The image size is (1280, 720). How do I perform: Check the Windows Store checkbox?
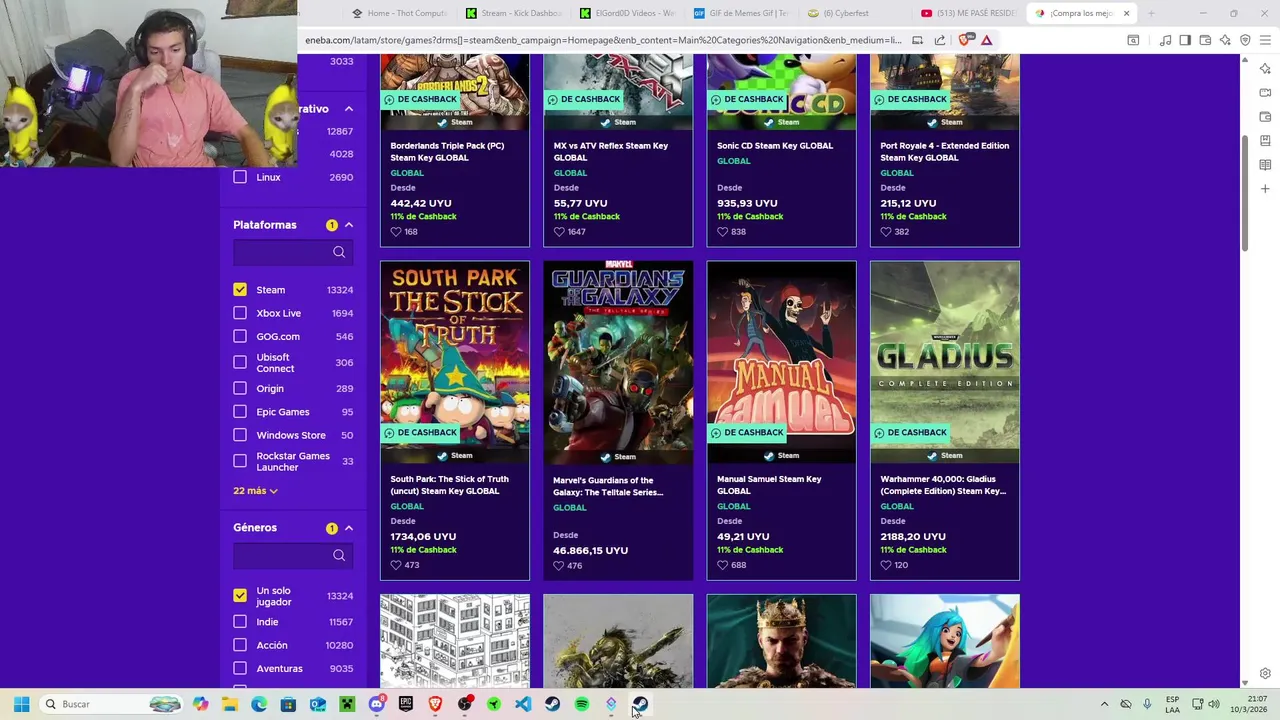[240, 435]
